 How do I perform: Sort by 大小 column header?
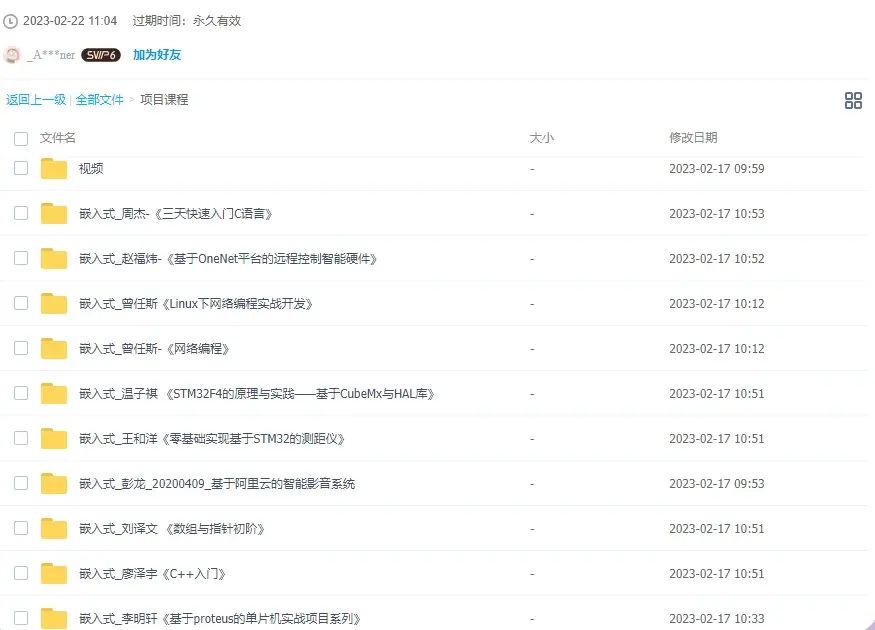click(541, 138)
